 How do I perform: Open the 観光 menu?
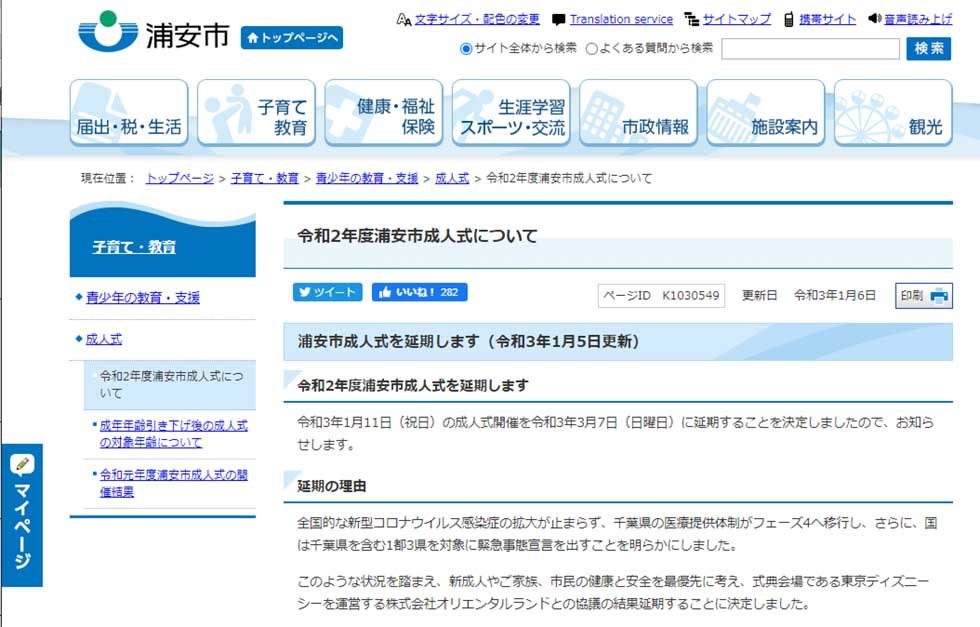894,113
